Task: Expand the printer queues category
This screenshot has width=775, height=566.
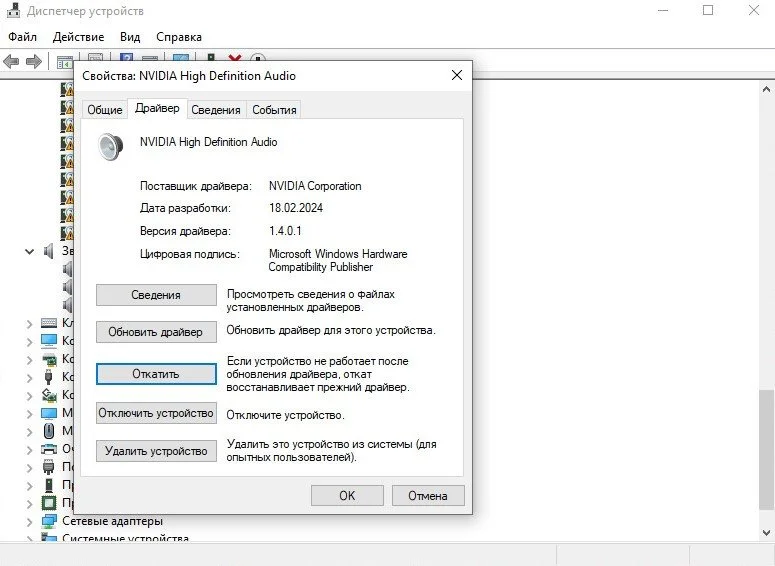Action: (x=29, y=450)
